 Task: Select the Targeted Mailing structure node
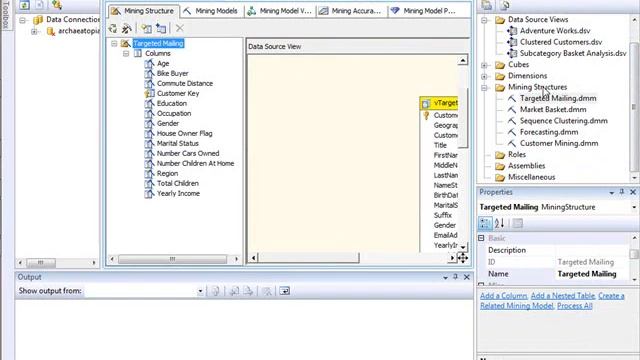pos(158,43)
